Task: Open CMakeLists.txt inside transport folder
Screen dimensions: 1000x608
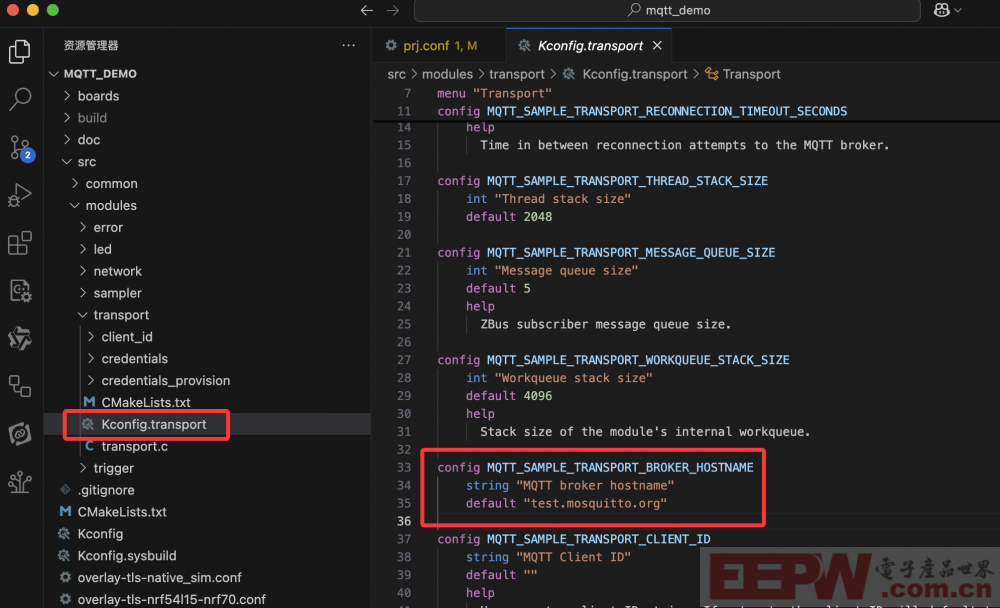Action: click(x=207, y=402)
